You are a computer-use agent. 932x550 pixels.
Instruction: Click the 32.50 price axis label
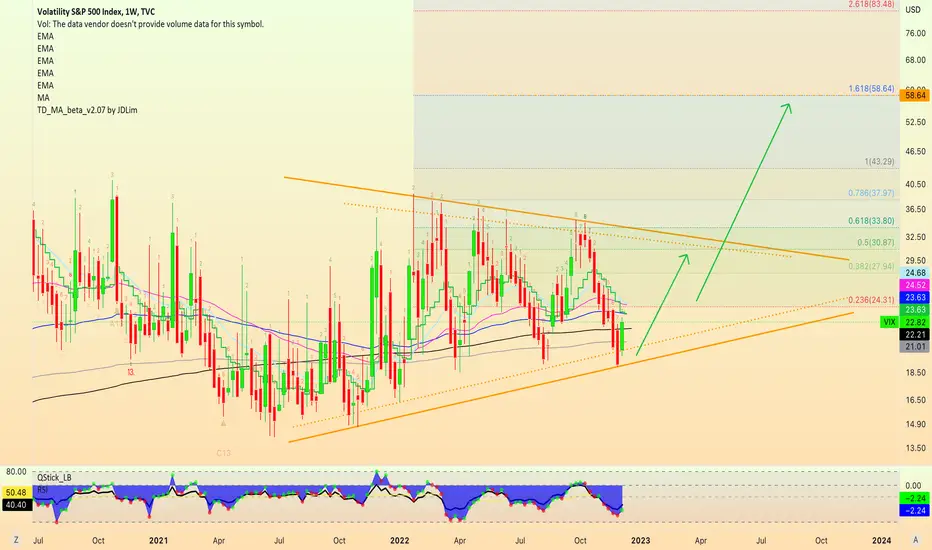point(915,237)
